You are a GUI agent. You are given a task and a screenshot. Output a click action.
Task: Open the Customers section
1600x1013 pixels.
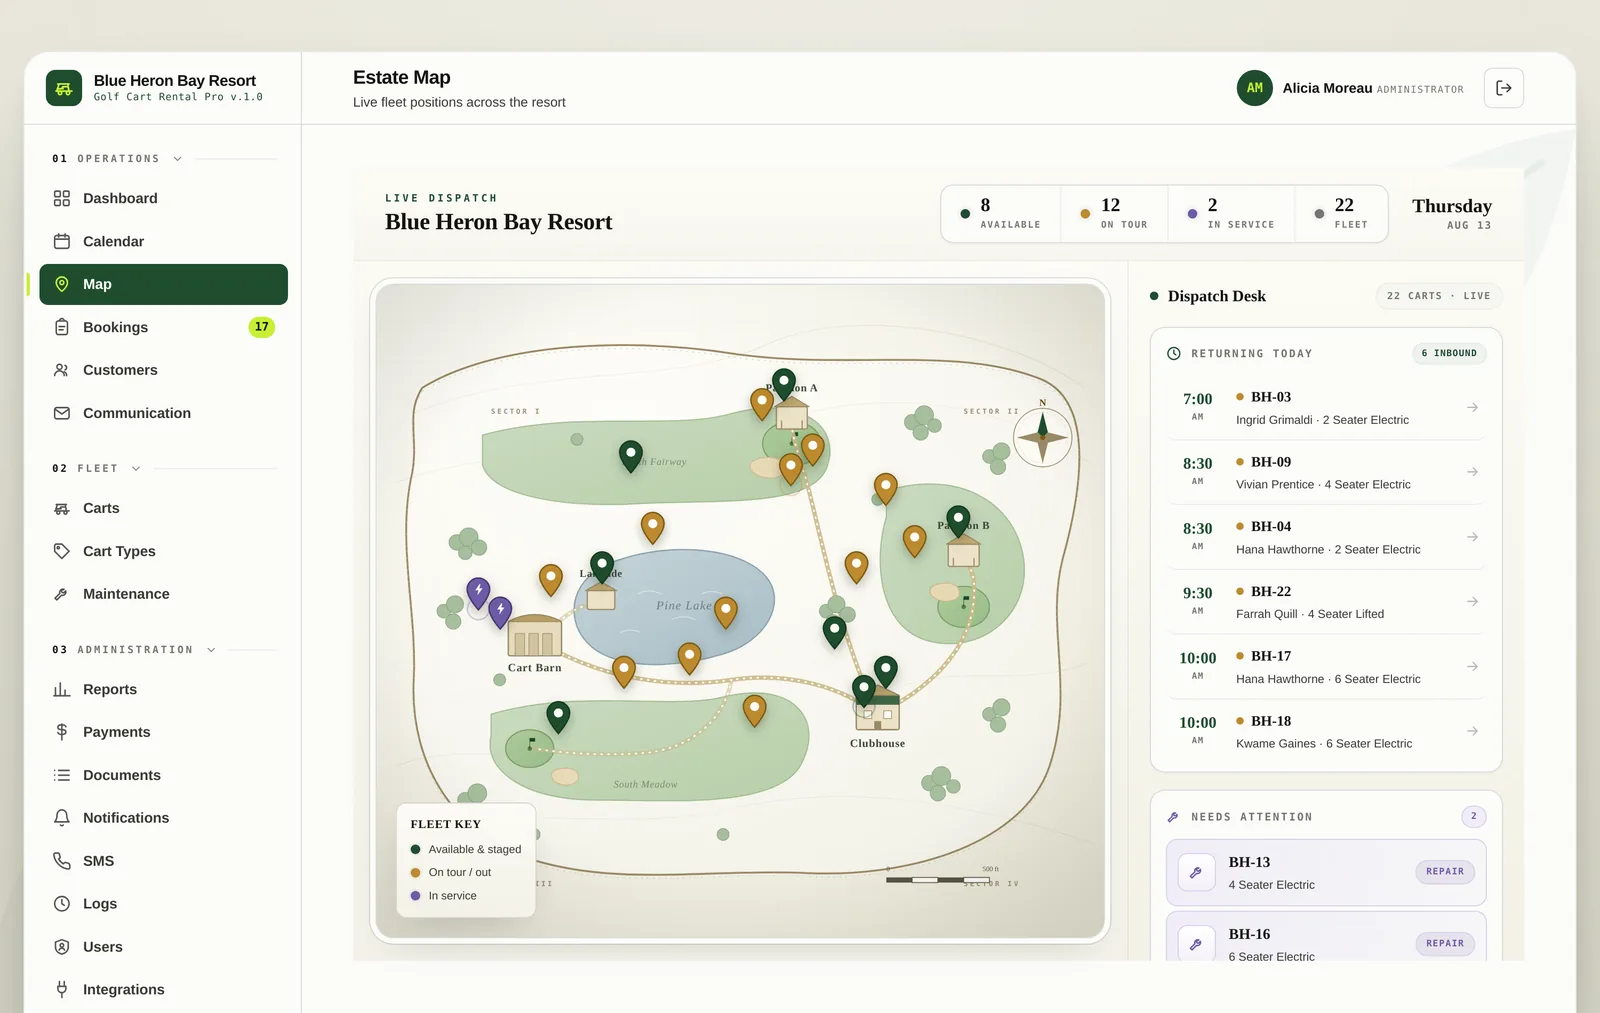[x=163, y=370]
